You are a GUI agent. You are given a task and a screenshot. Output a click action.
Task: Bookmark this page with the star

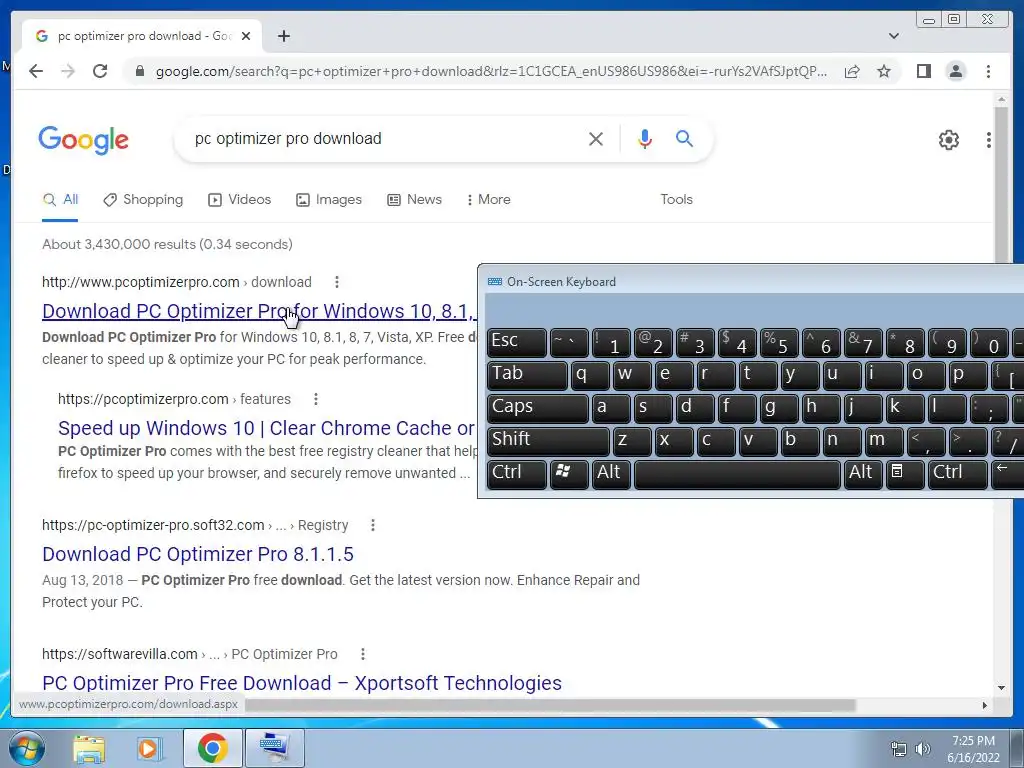[x=884, y=71]
